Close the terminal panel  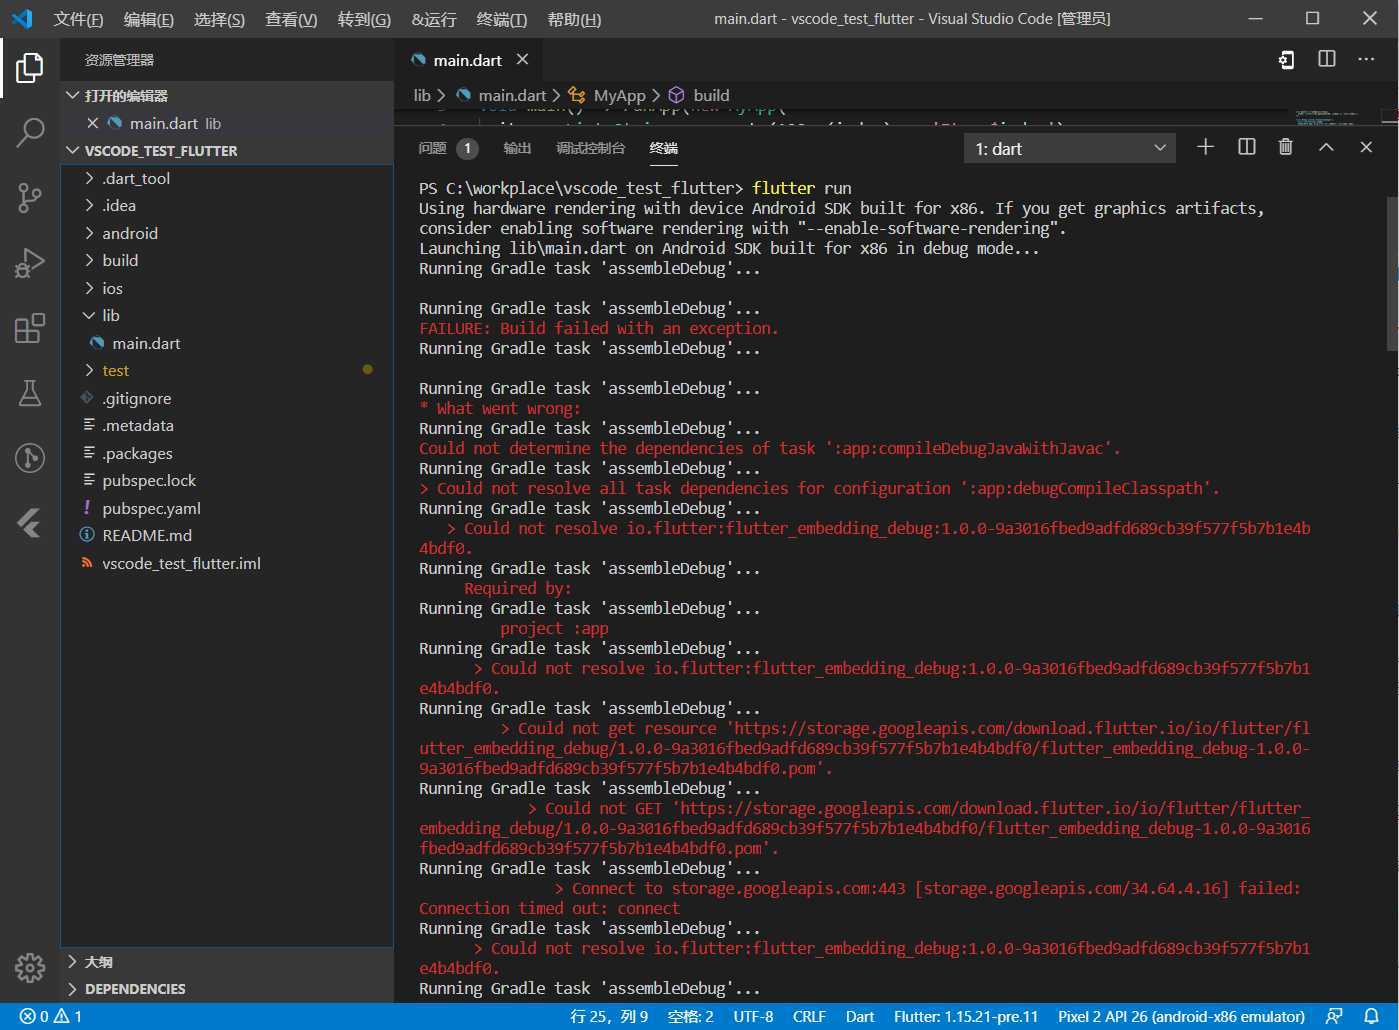(x=1366, y=147)
